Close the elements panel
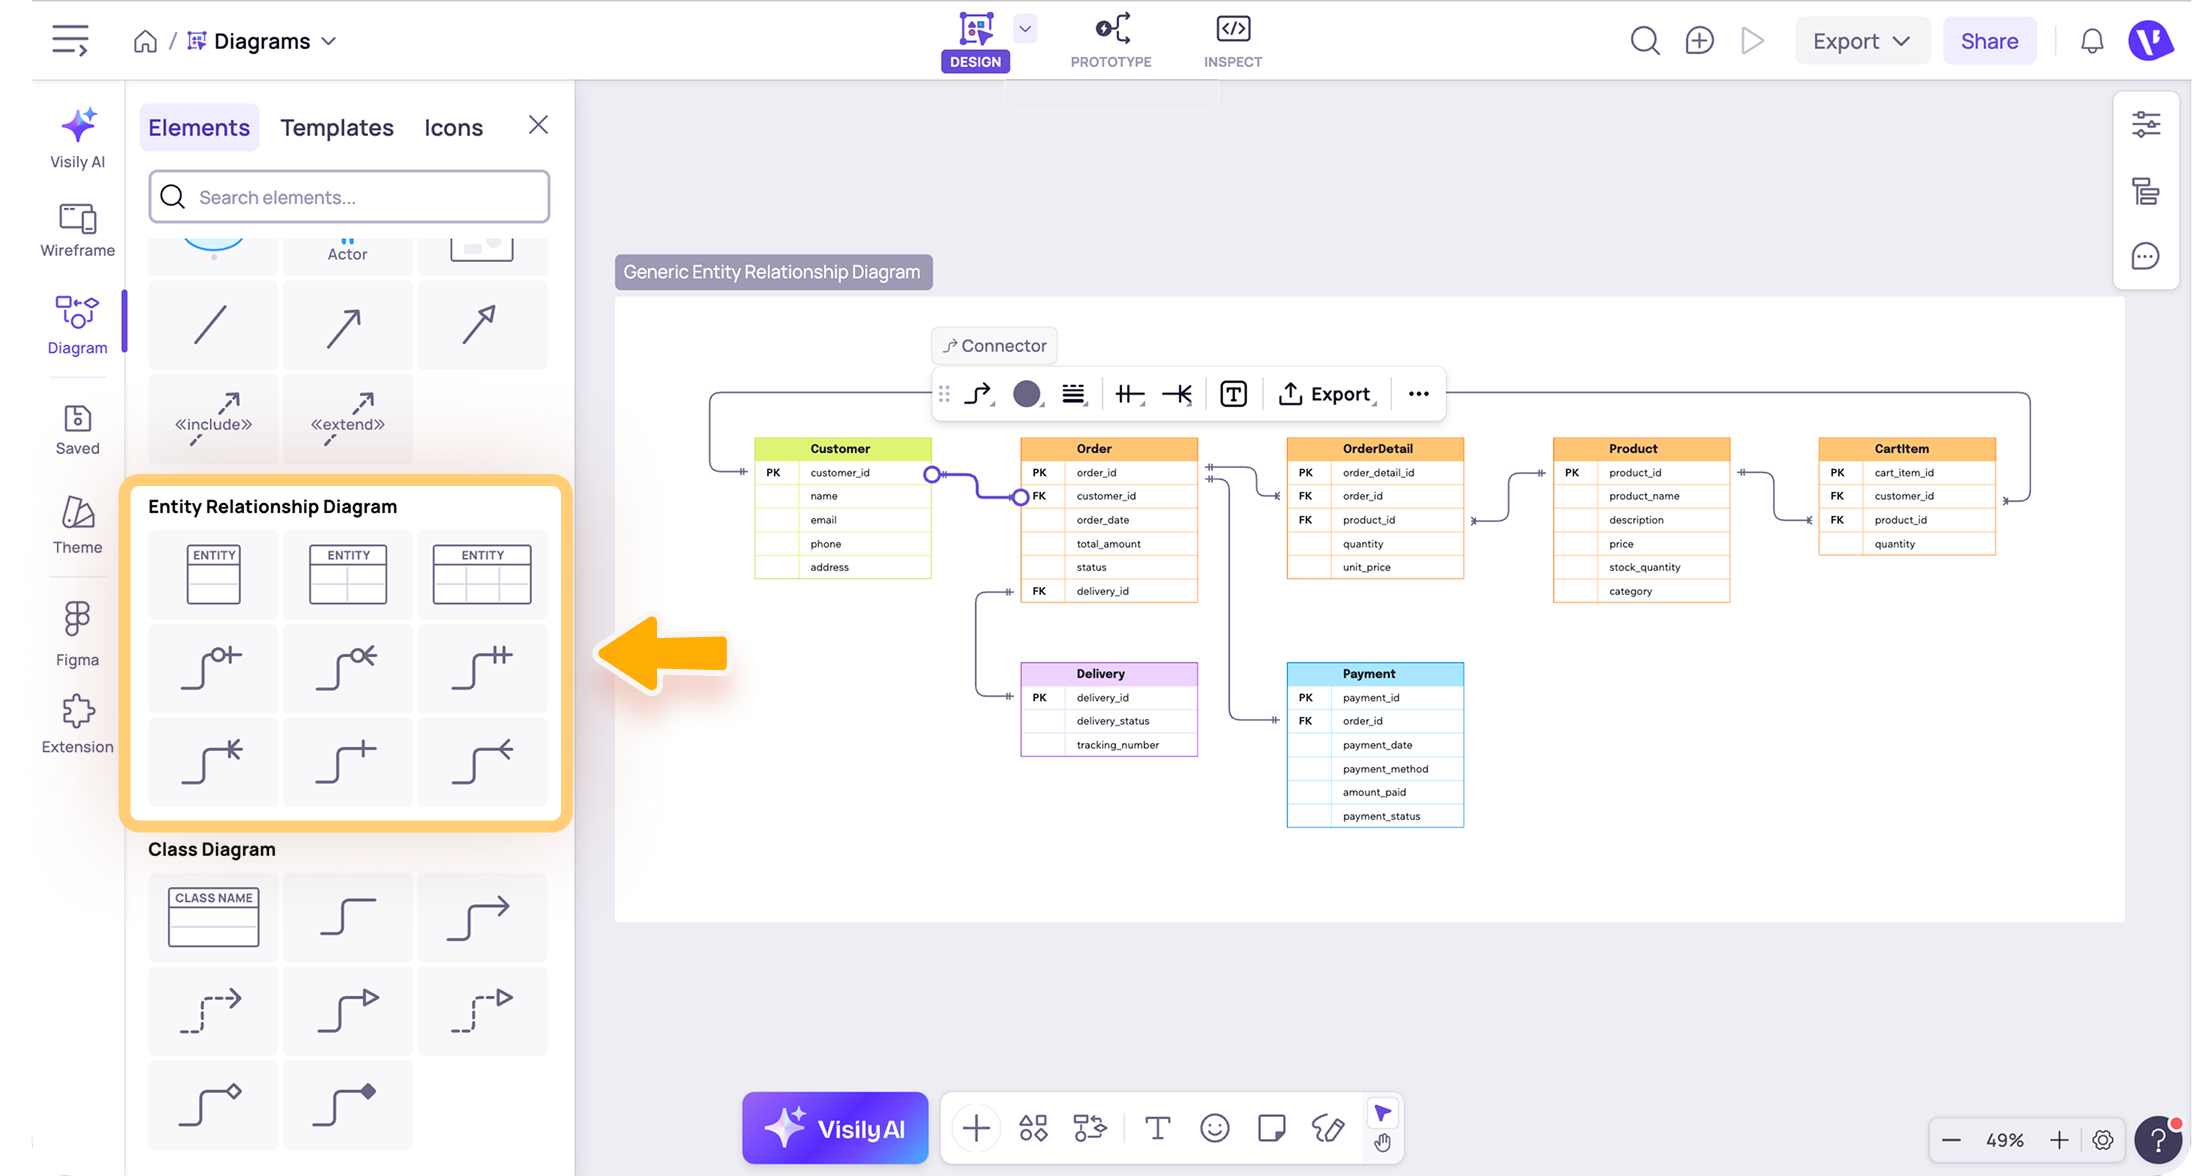The image size is (2192, 1176). click(x=538, y=125)
